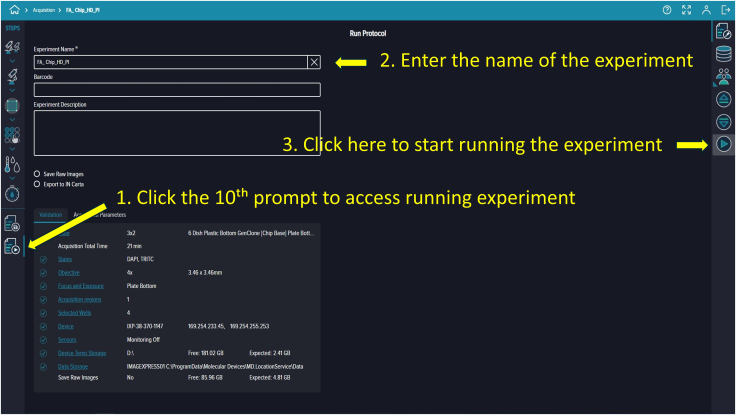Toggle fullscreen mode icon
The height and width of the screenshot is (415, 736).
tap(686, 10)
